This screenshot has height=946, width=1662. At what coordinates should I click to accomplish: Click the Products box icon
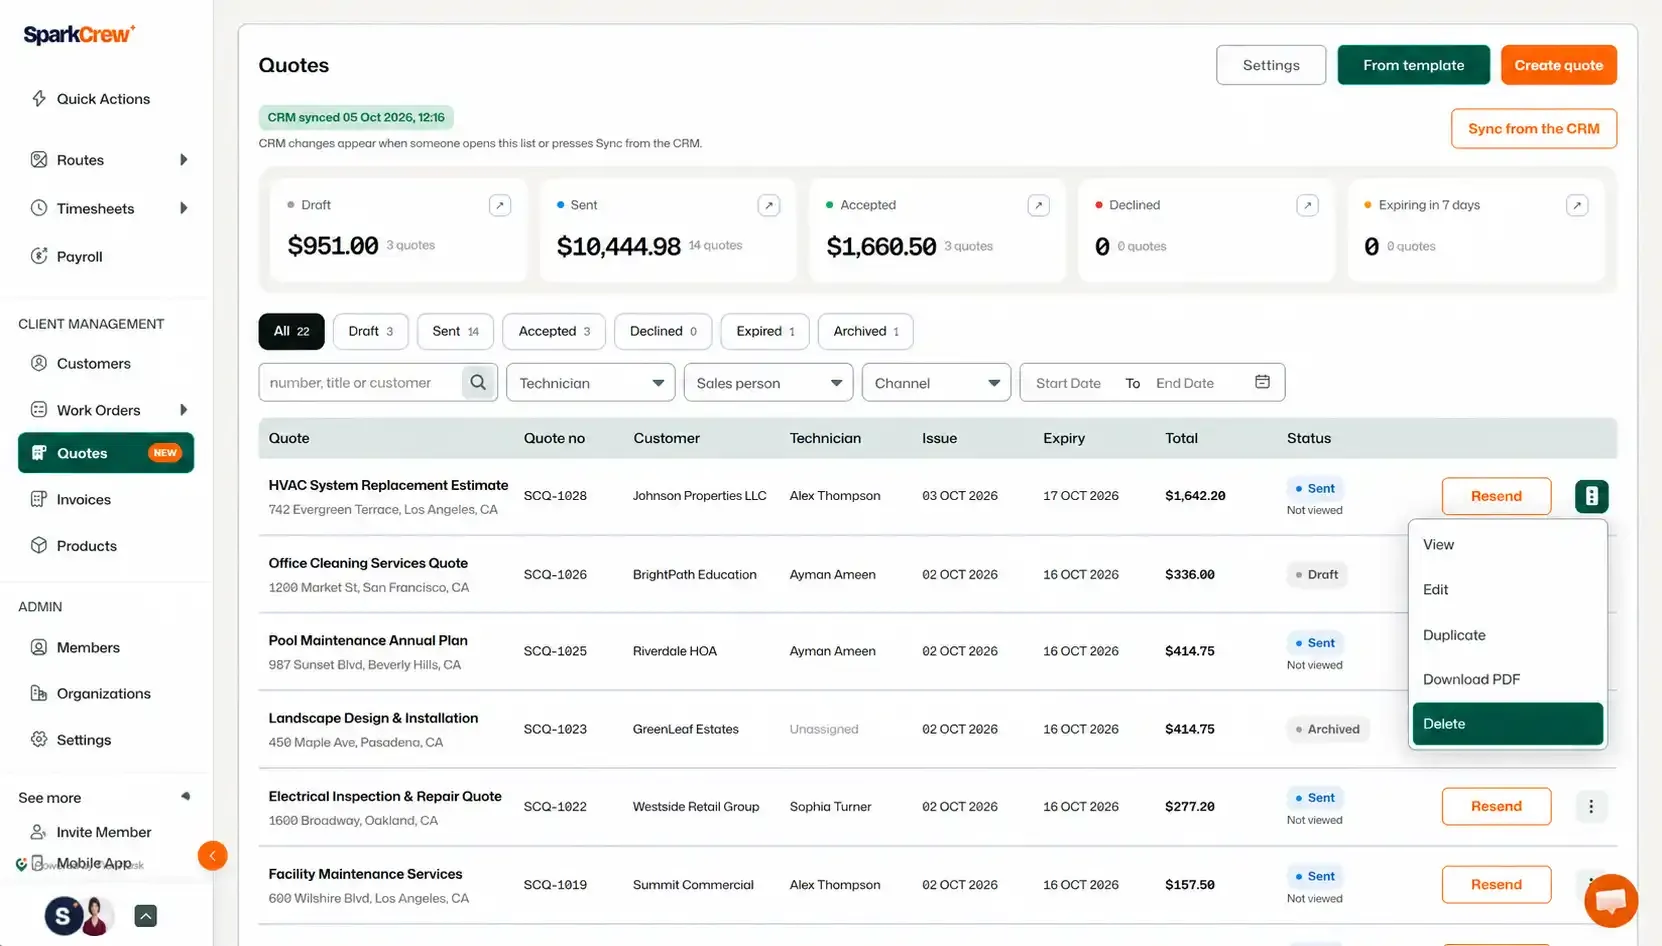point(39,546)
